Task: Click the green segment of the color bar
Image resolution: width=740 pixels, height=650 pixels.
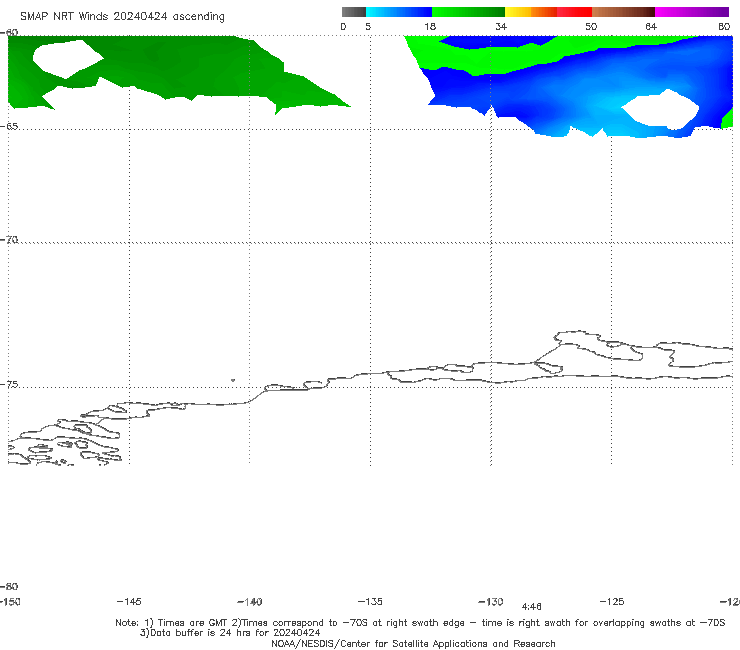Action: tap(468, 12)
